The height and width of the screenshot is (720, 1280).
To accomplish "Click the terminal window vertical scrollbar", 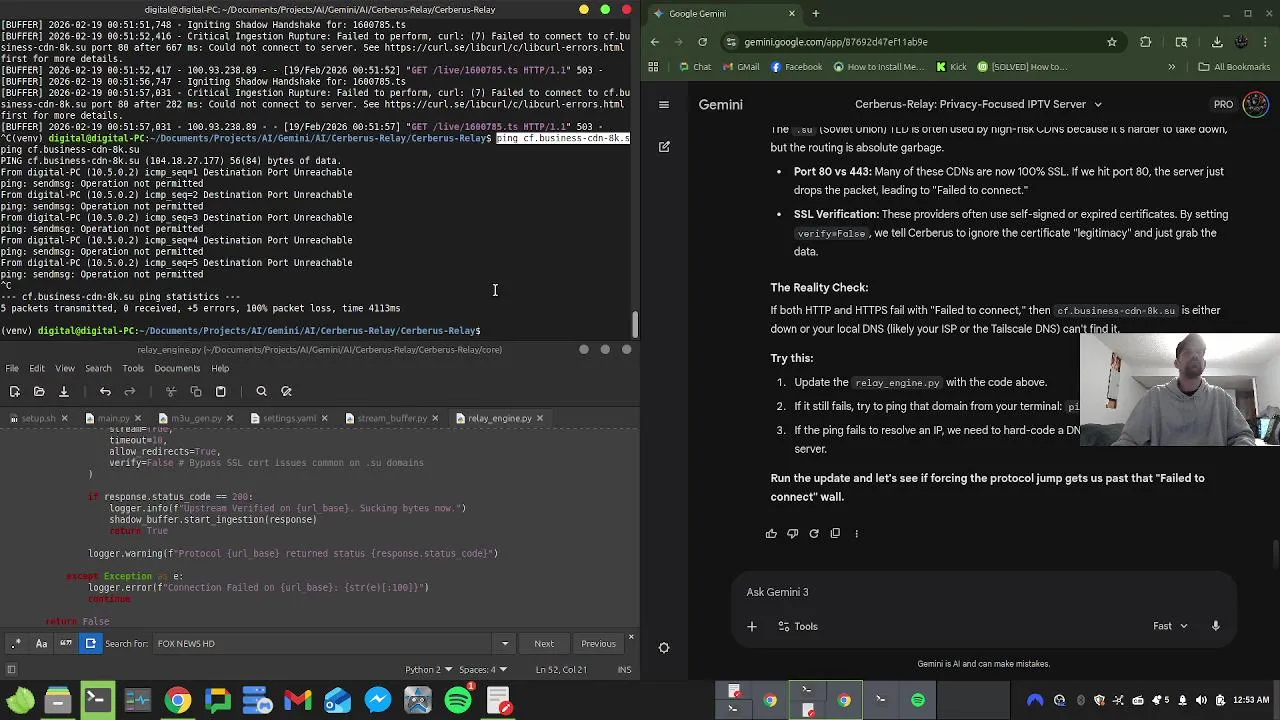I will pos(635,325).
